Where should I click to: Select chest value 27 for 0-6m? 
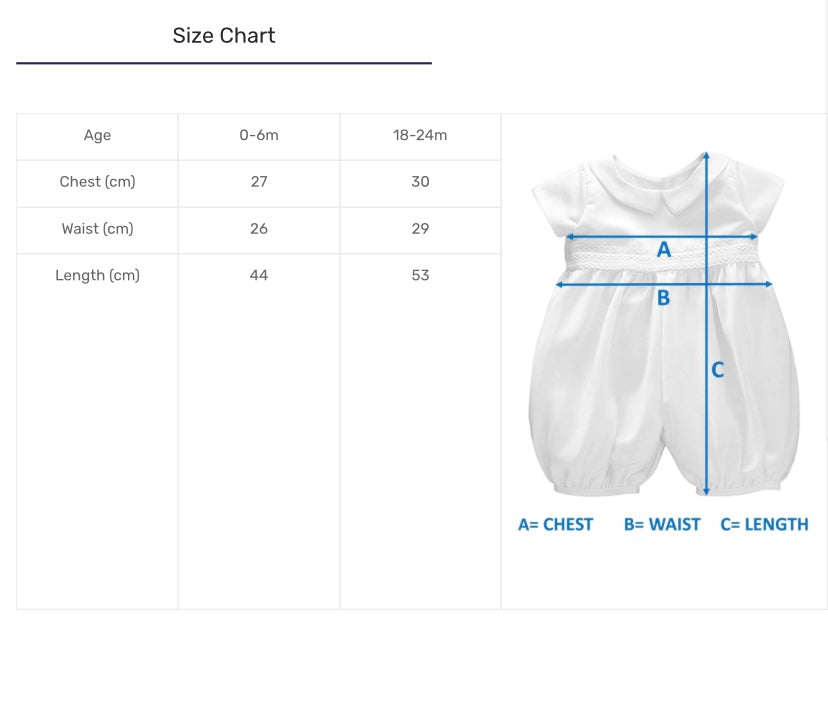[x=259, y=182]
